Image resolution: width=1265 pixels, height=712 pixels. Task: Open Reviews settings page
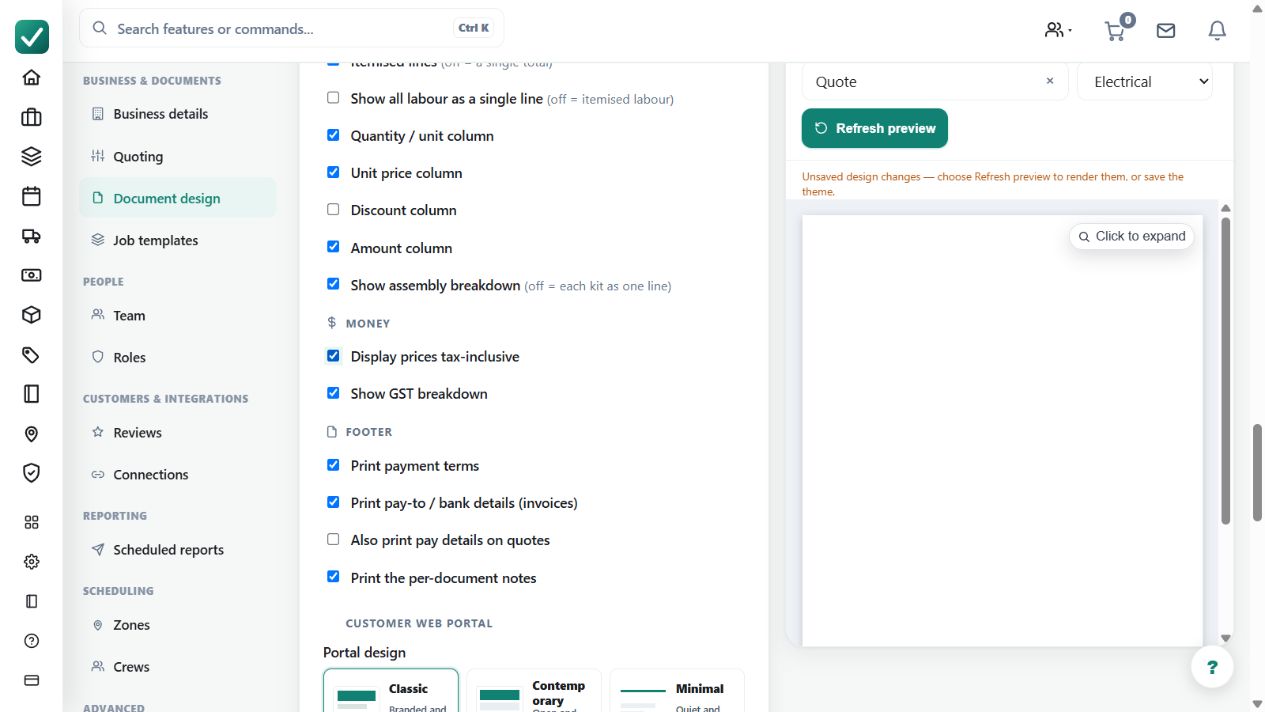177,432
